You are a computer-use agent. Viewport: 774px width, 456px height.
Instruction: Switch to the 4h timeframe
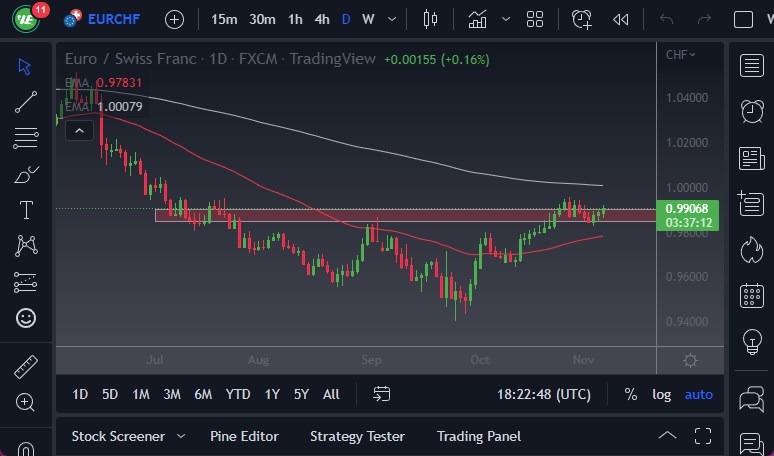(322, 19)
